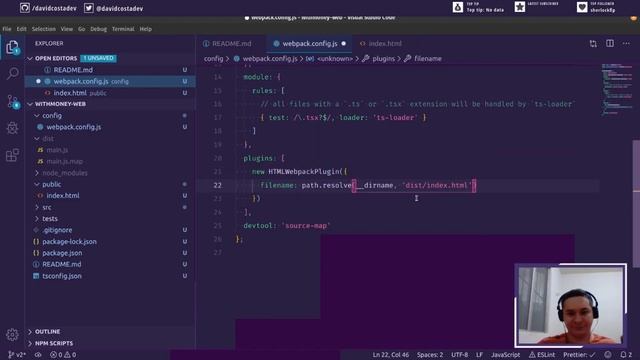Open README.md in the Open Editors list
Image resolution: width=640 pixels, height=360 pixels.
tap(110, 70)
